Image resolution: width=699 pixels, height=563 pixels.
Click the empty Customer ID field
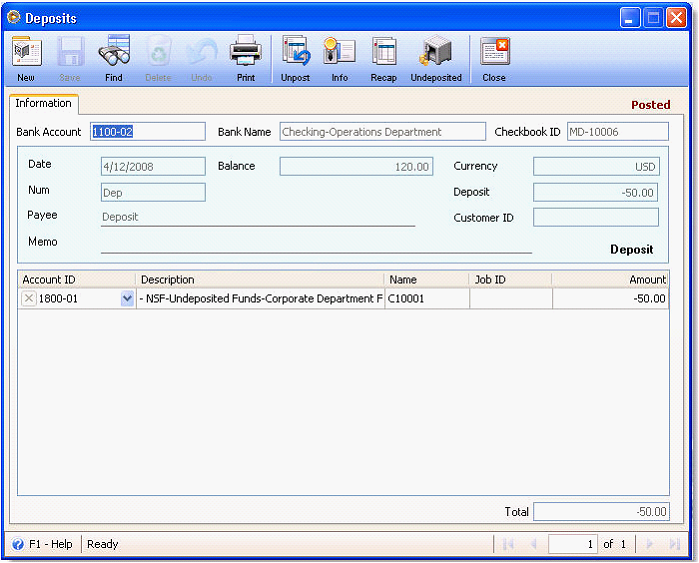596,218
